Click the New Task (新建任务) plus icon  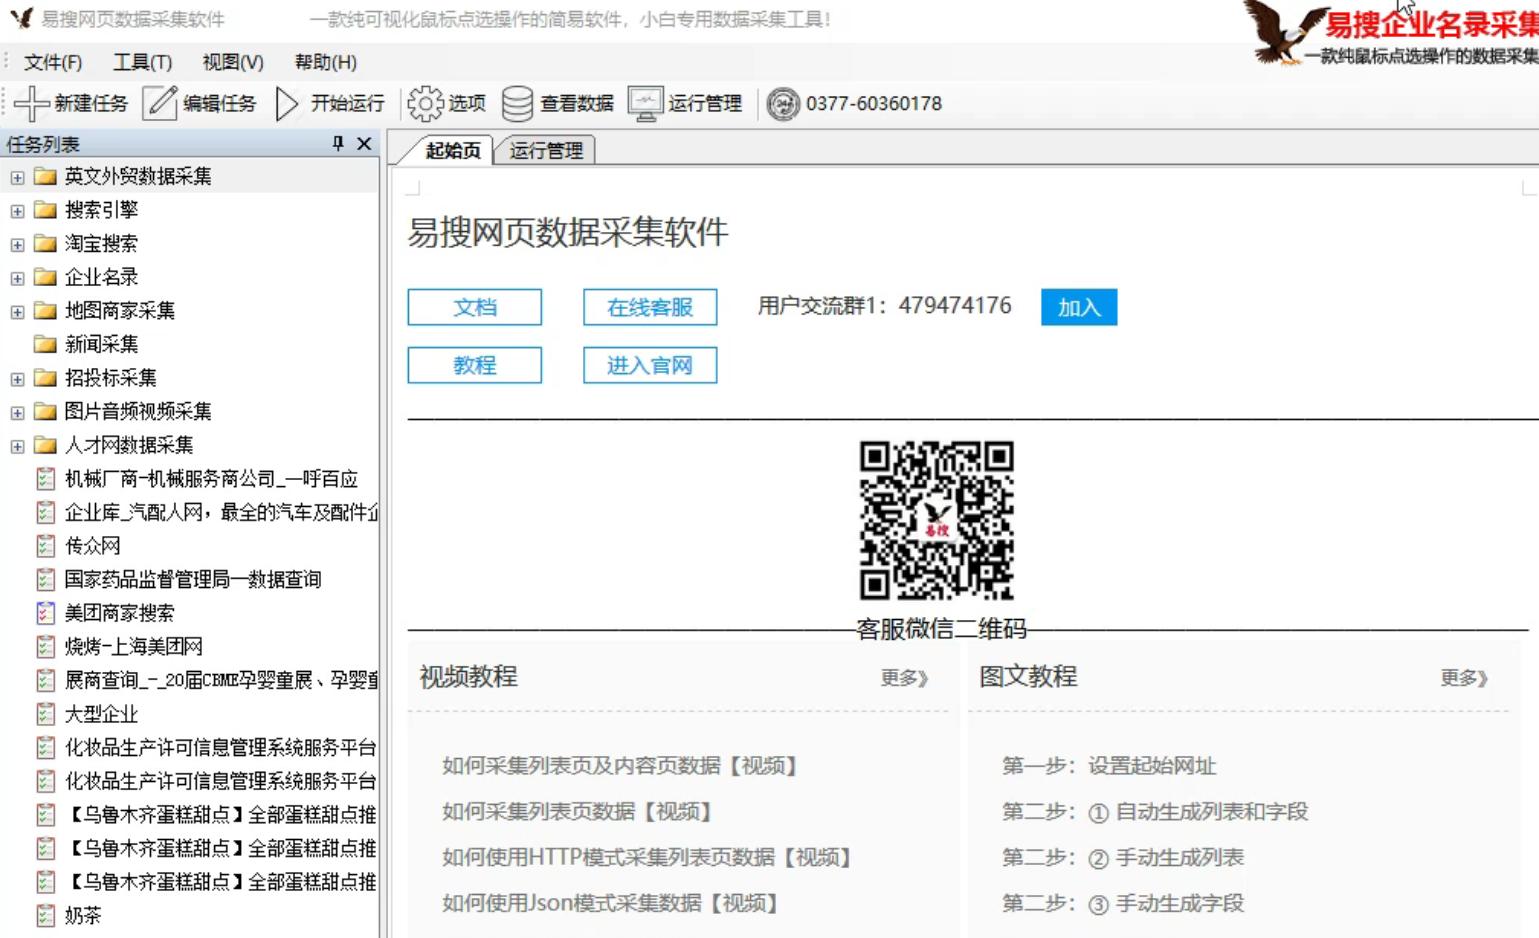pyautogui.click(x=31, y=103)
